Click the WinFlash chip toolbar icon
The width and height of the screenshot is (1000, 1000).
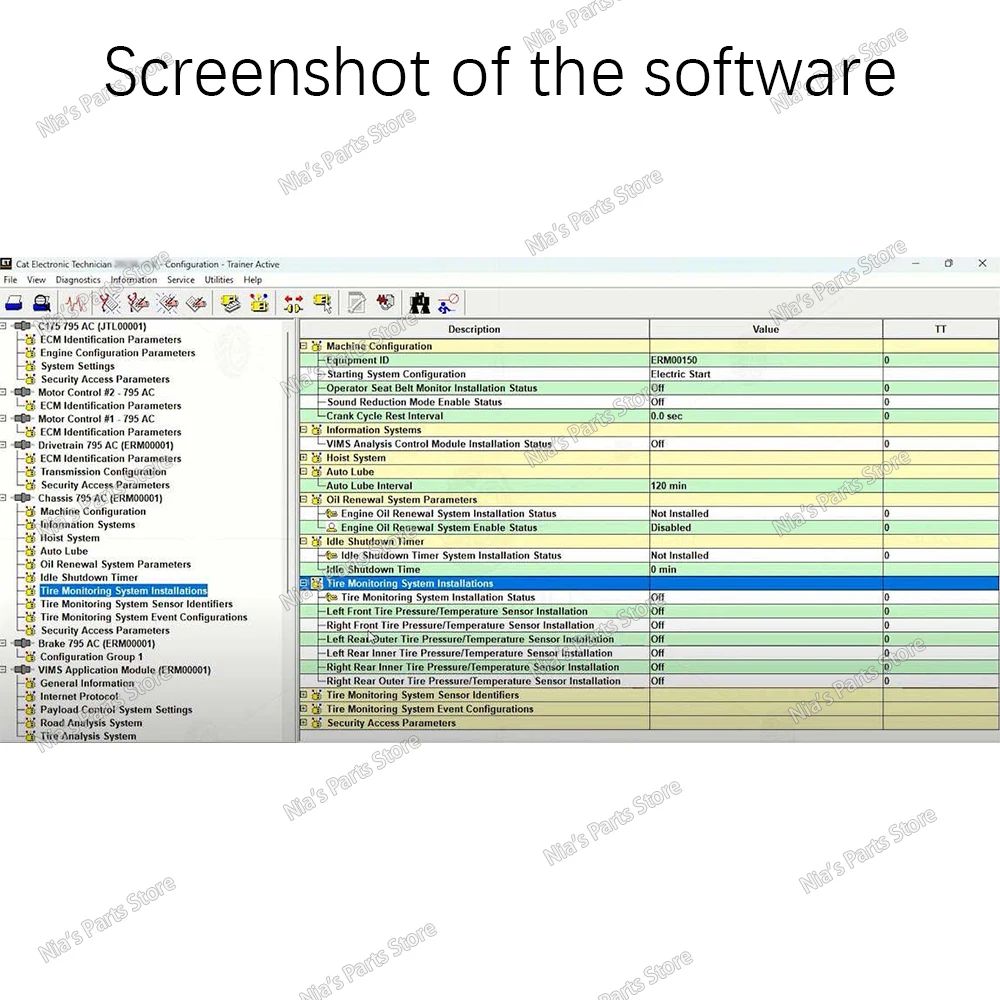386,302
